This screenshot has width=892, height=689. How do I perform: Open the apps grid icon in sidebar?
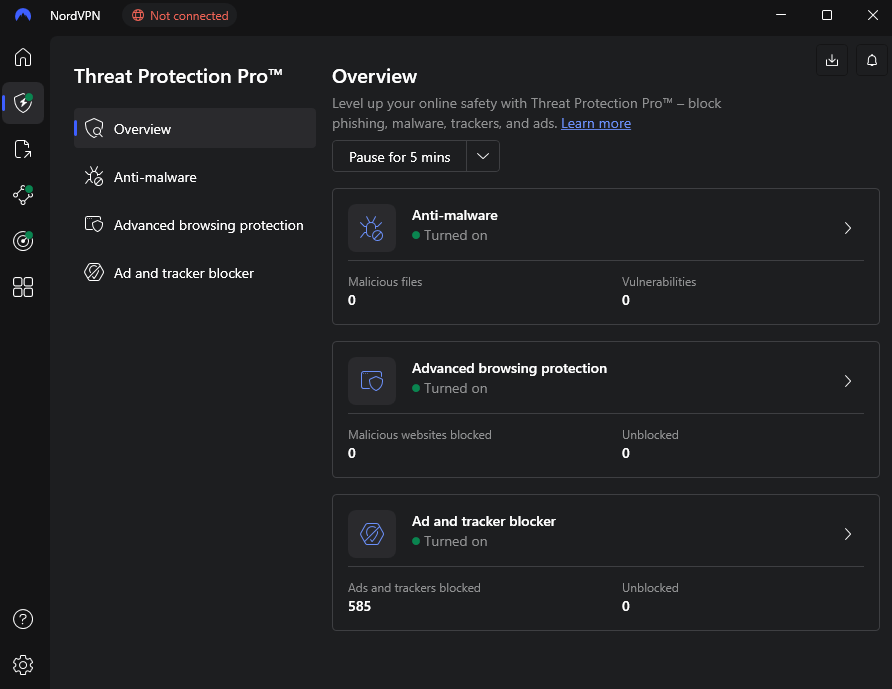pyautogui.click(x=22, y=287)
